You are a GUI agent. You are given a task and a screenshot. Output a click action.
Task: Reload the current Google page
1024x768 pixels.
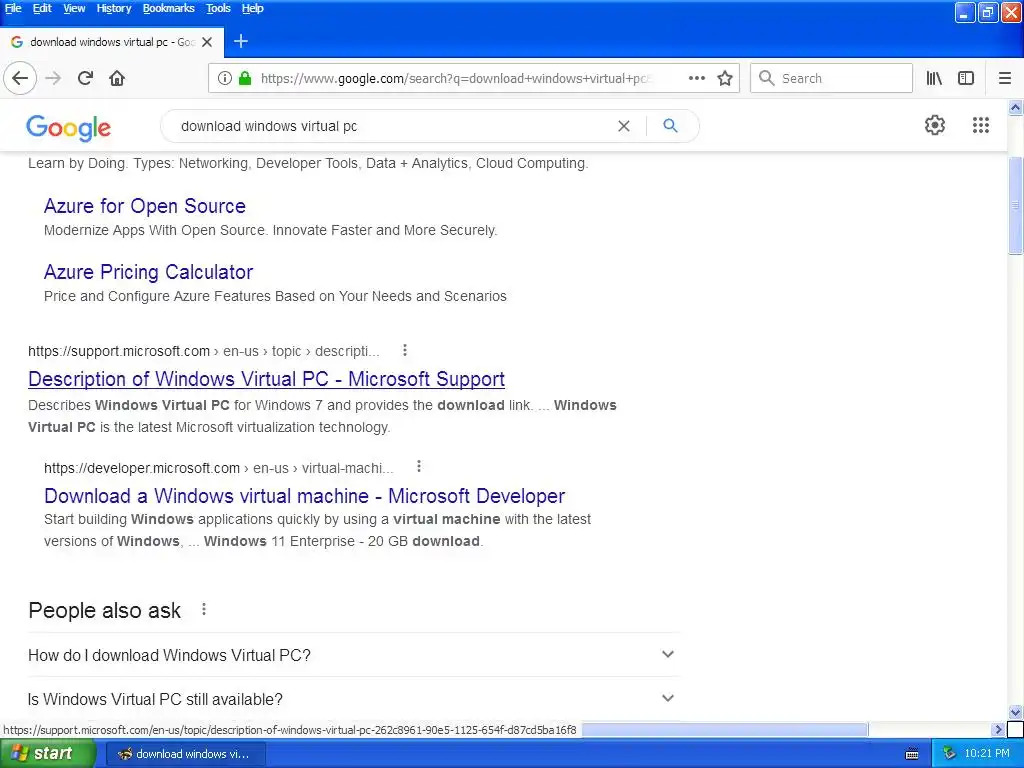85,78
